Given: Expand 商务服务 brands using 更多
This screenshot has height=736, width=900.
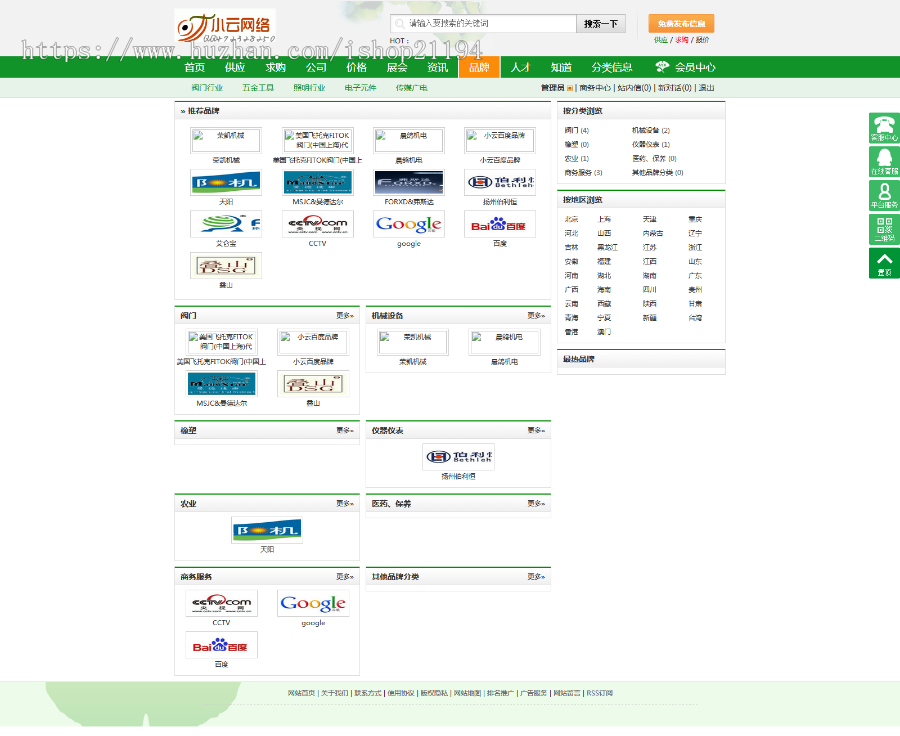Looking at the screenshot, I should pos(345,577).
